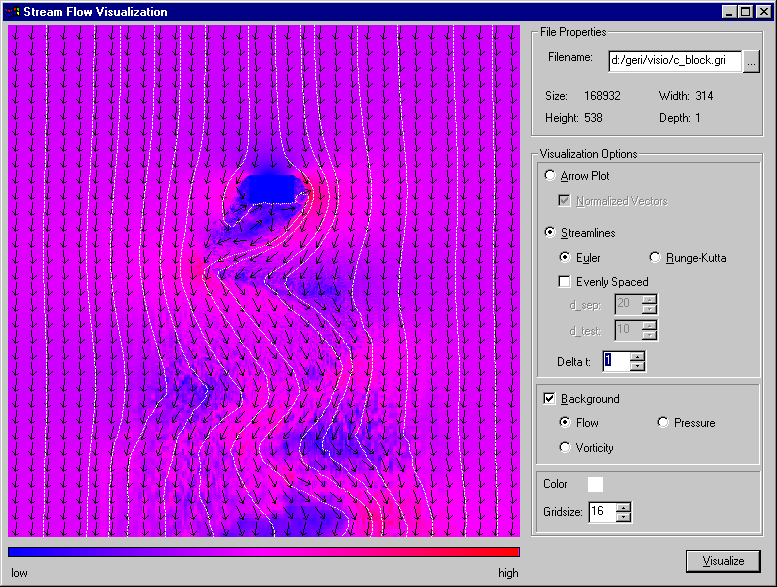This screenshot has width=777, height=587.
Task: Click the browse file ellipsis button
Action: [x=752, y=61]
